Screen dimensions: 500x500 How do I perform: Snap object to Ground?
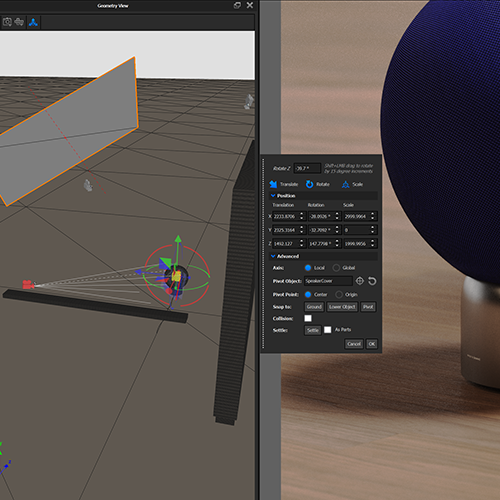coord(314,307)
